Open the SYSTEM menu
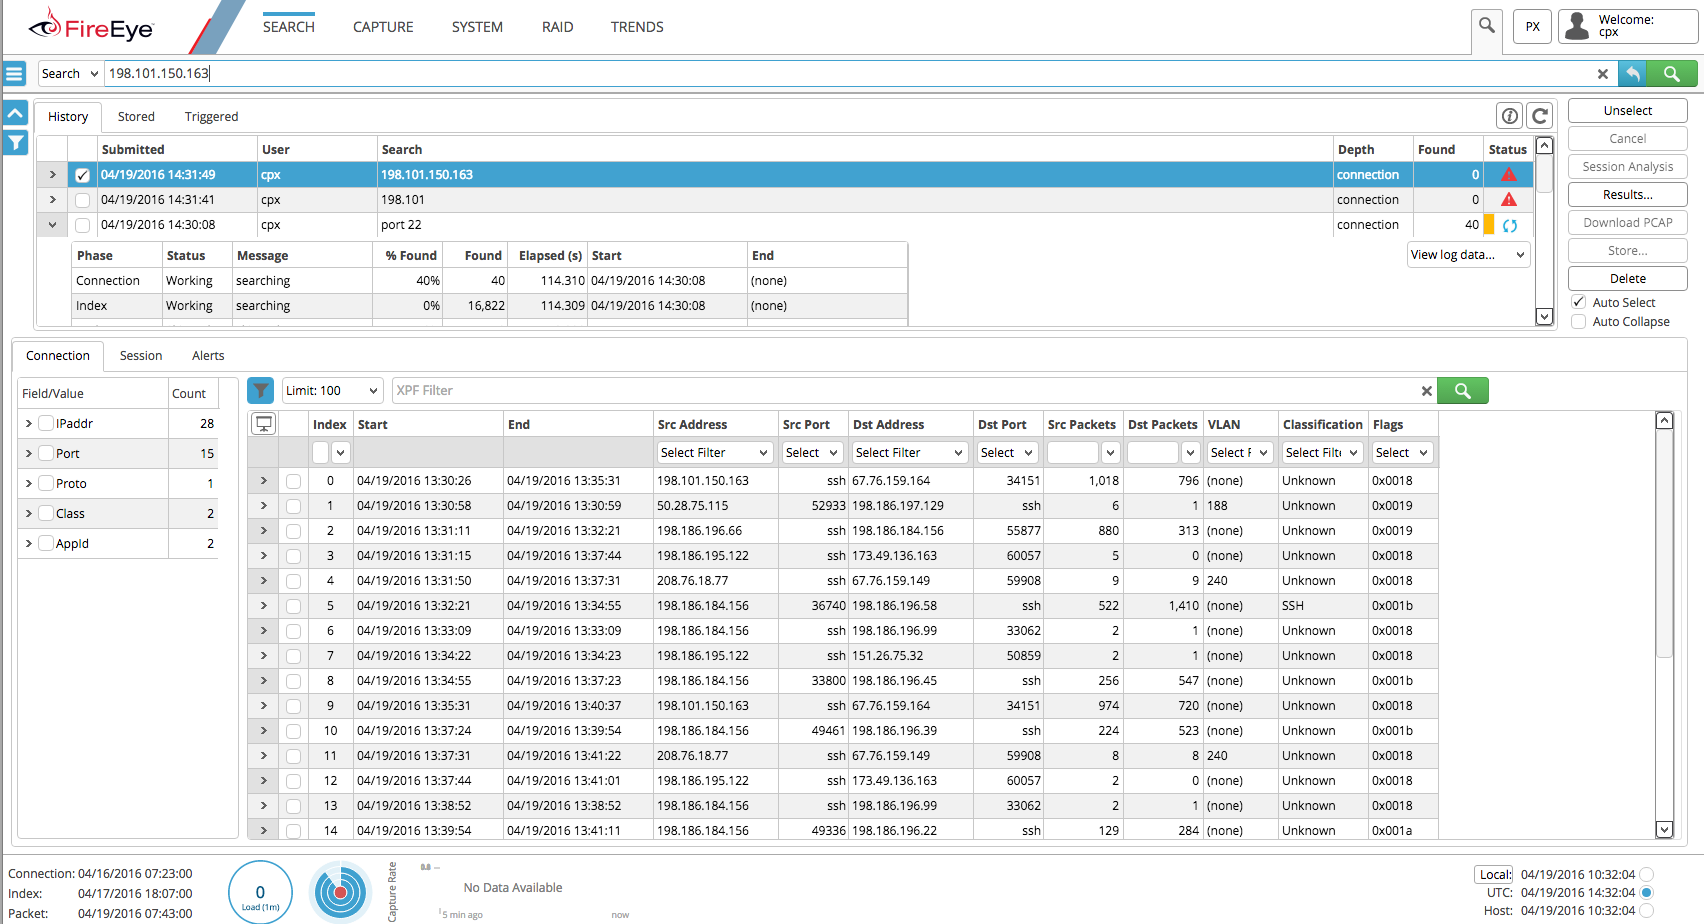This screenshot has height=924, width=1704. pyautogui.click(x=477, y=27)
